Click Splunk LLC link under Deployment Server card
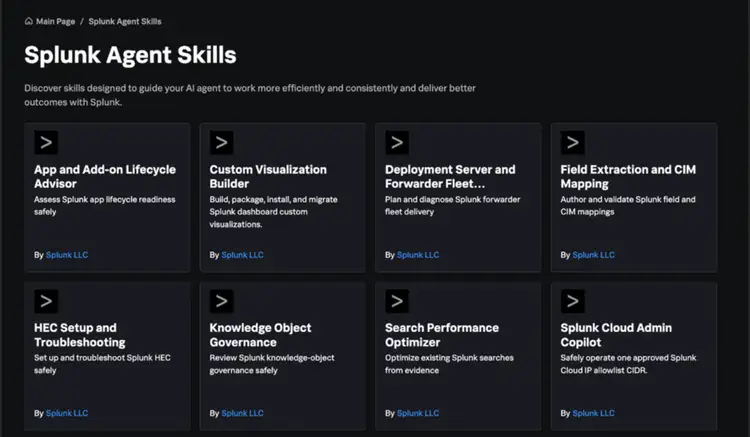750x437 pixels. tap(418, 255)
